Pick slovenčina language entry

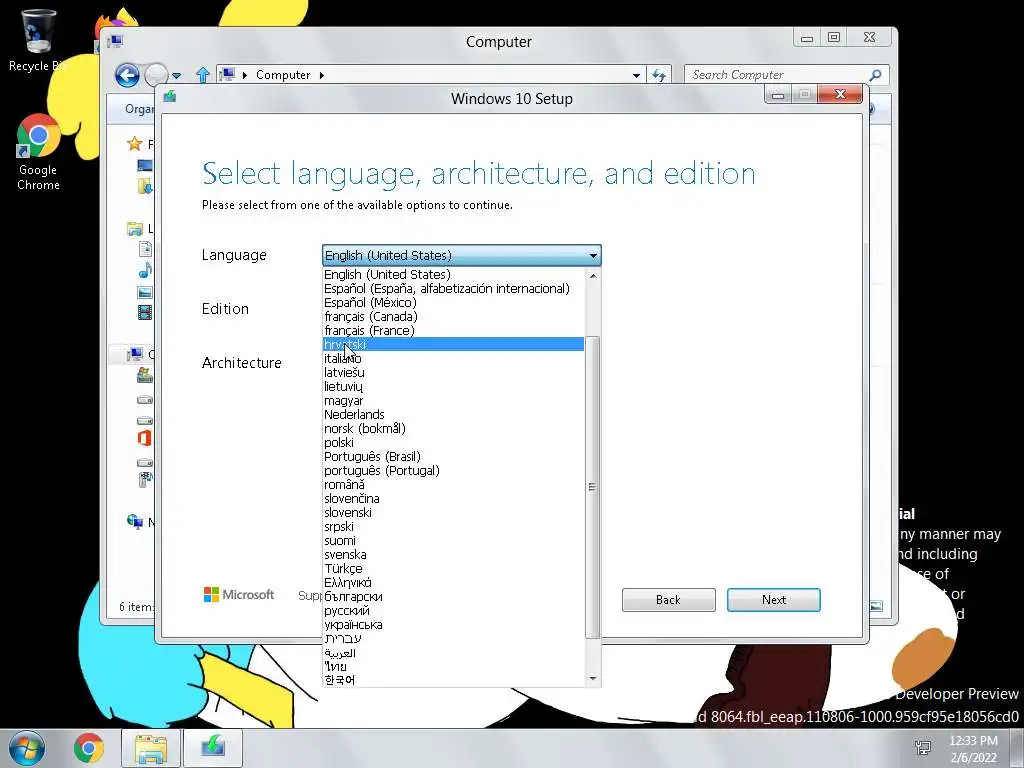point(453,498)
